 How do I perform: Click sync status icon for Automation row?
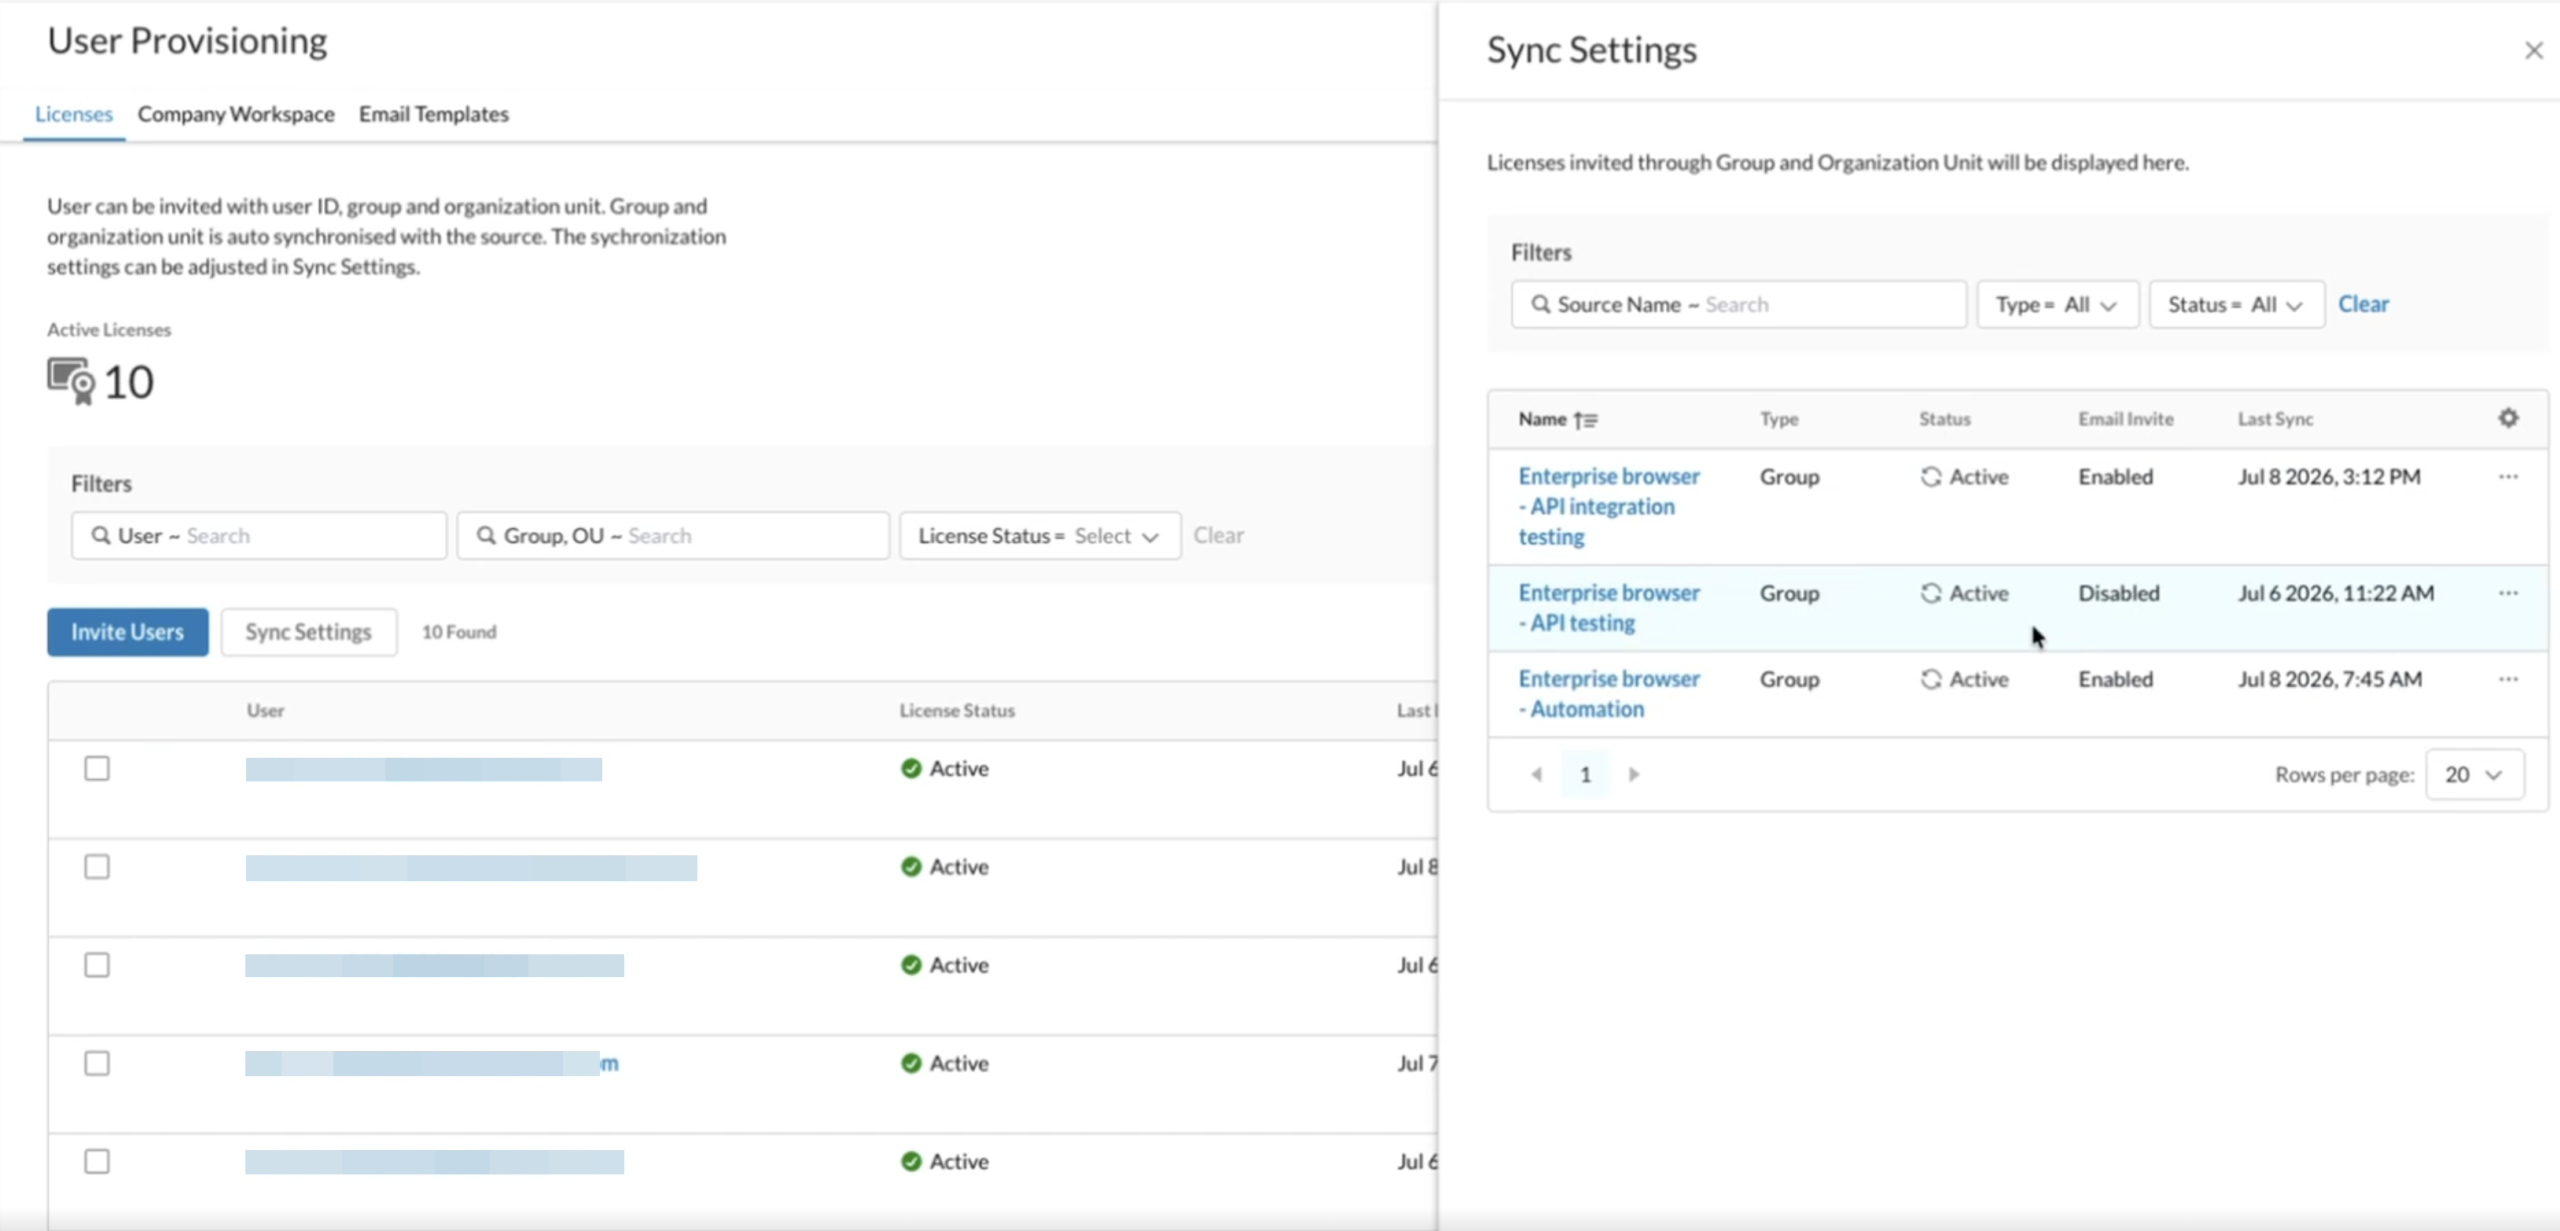tap(1931, 679)
